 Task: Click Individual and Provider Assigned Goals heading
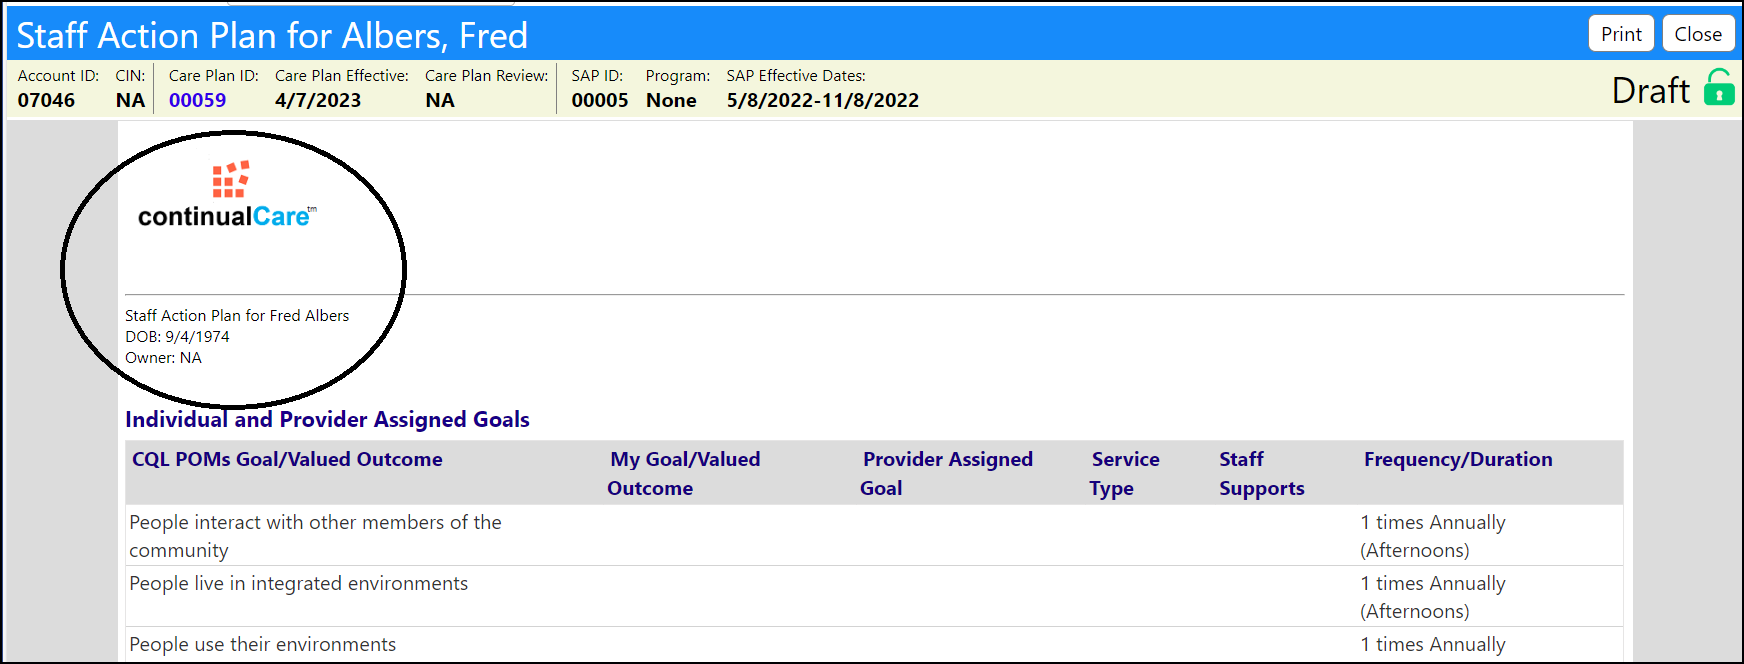pos(327,419)
